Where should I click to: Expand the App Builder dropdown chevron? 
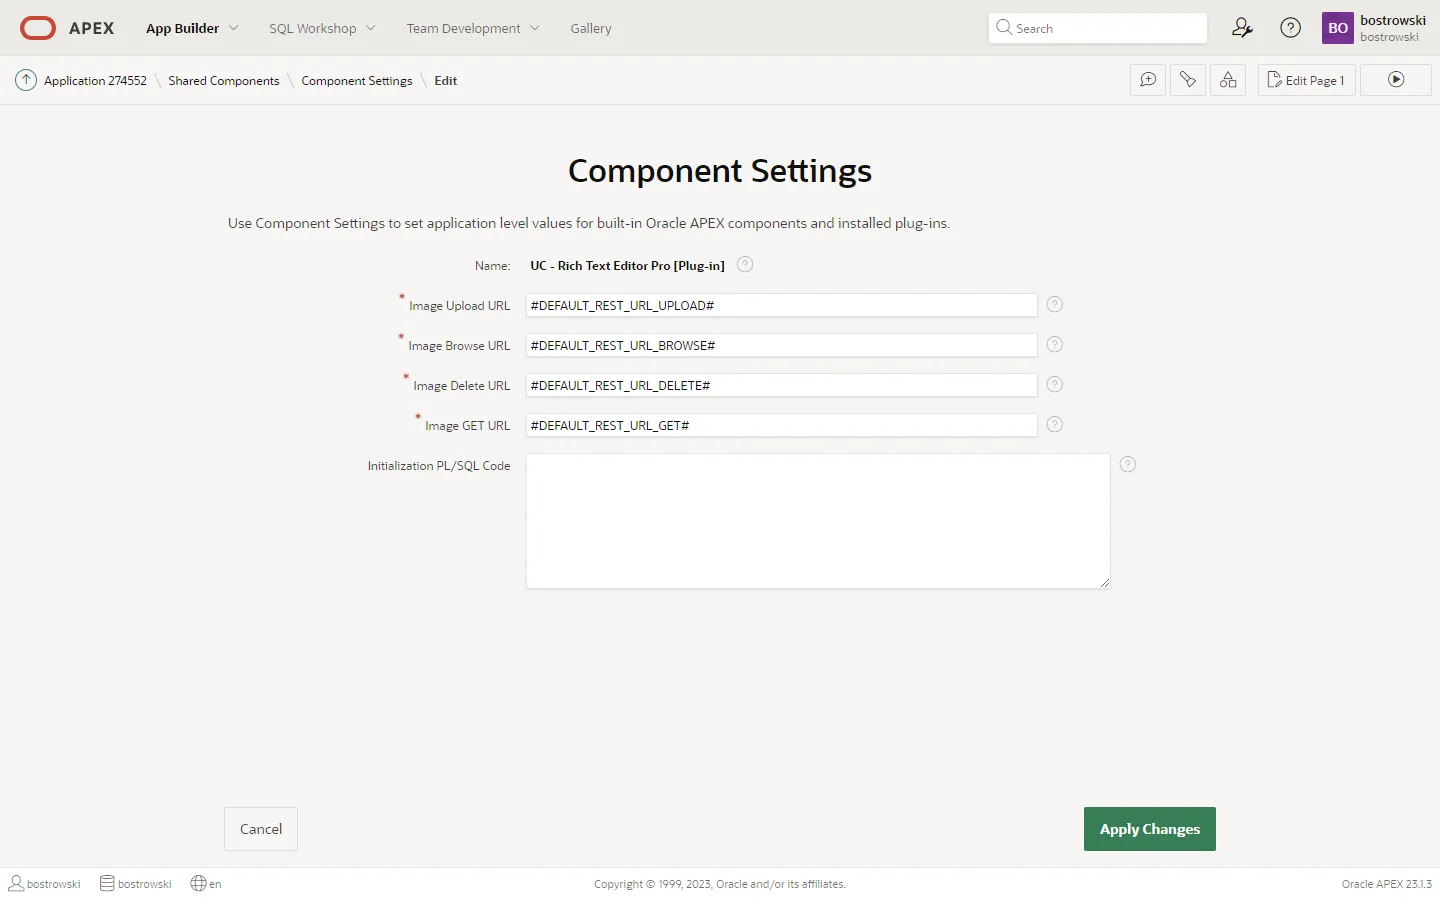pyautogui.click(x=234, y=28)
